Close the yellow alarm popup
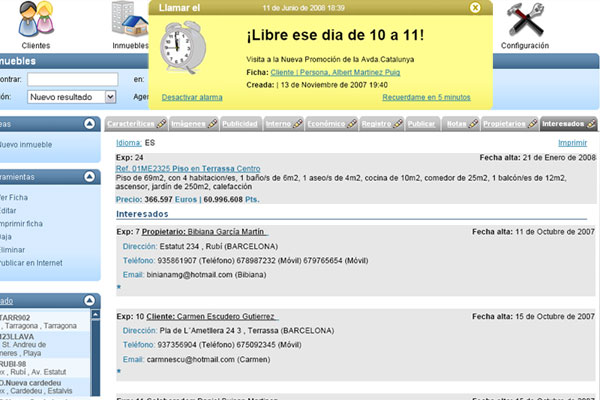The image size is (600, 400). [x=475, y=7]
